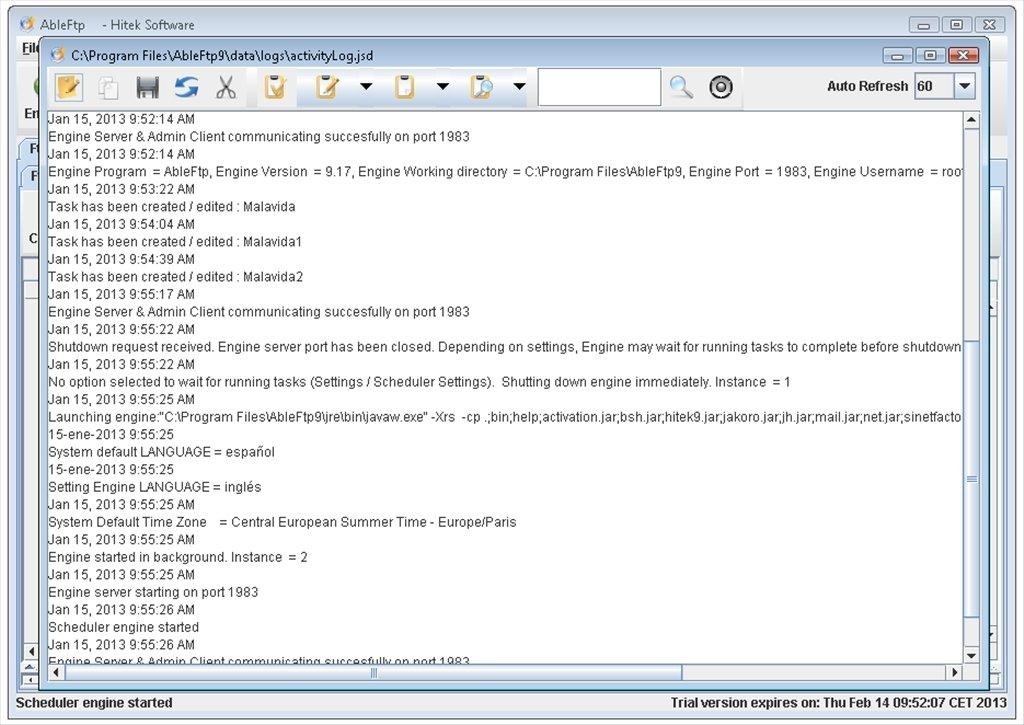
Task: Click the log line starting 'Engine Program = AbleFtp'
Action: click(x=504, y=172)
